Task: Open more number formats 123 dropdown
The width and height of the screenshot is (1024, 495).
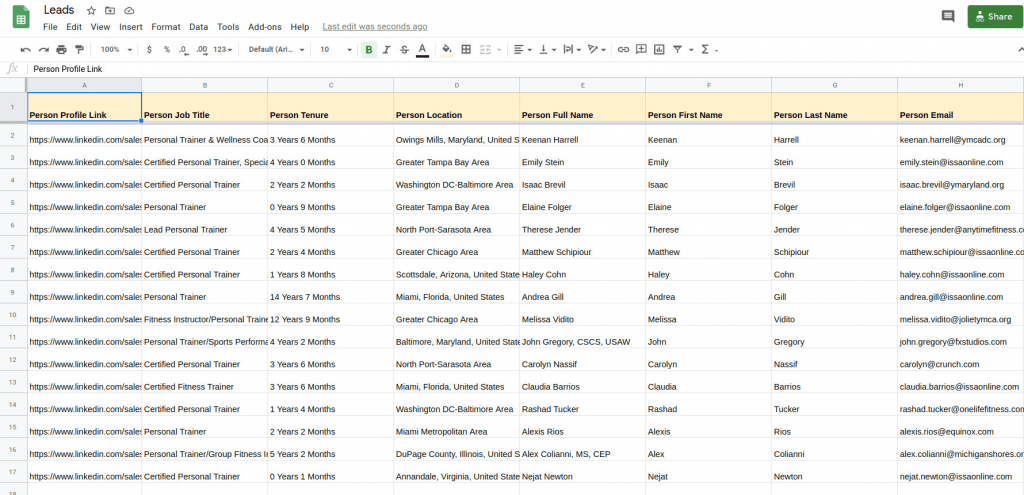Action: (223, 50)
